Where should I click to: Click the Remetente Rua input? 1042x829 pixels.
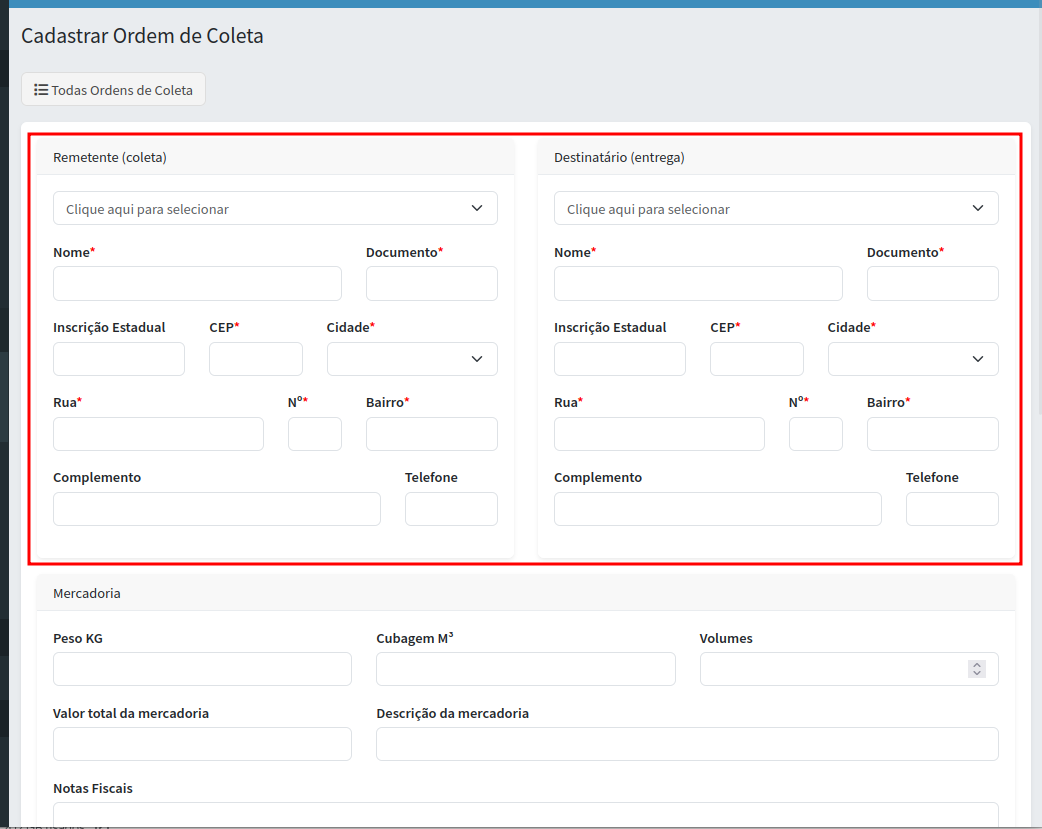158,434
